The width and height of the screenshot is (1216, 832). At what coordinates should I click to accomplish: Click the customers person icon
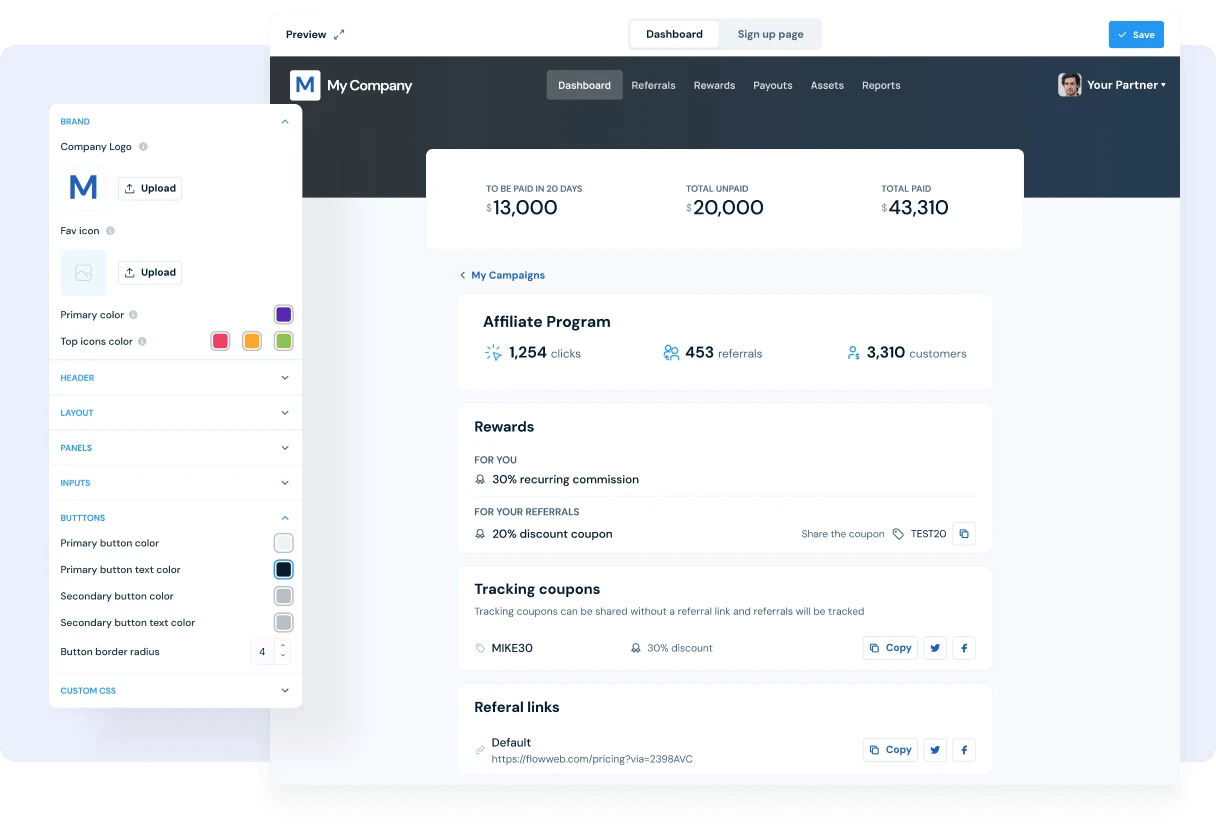[854, 353]
